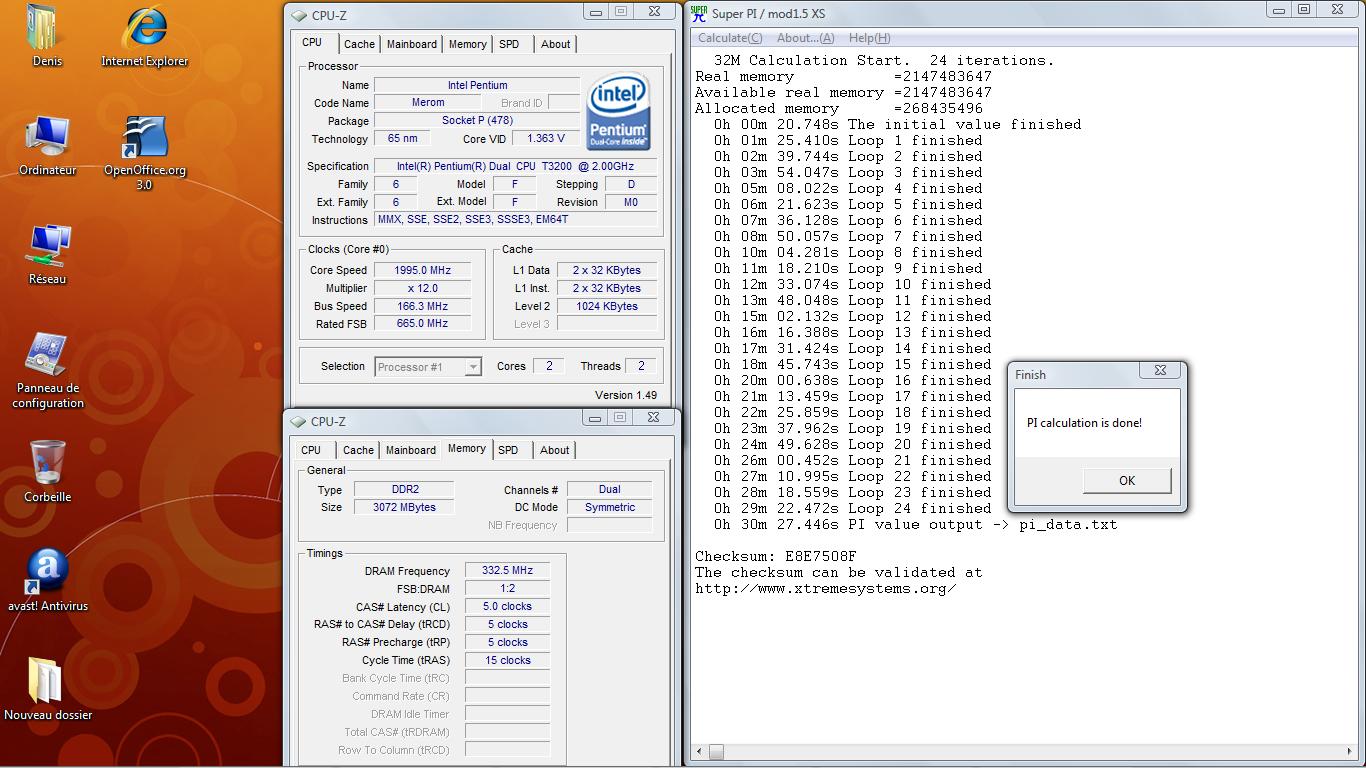This screenshot has width=1366, height=768.
Task: Click the Multiplier x 12.0 value
Action: click(423, 288)
